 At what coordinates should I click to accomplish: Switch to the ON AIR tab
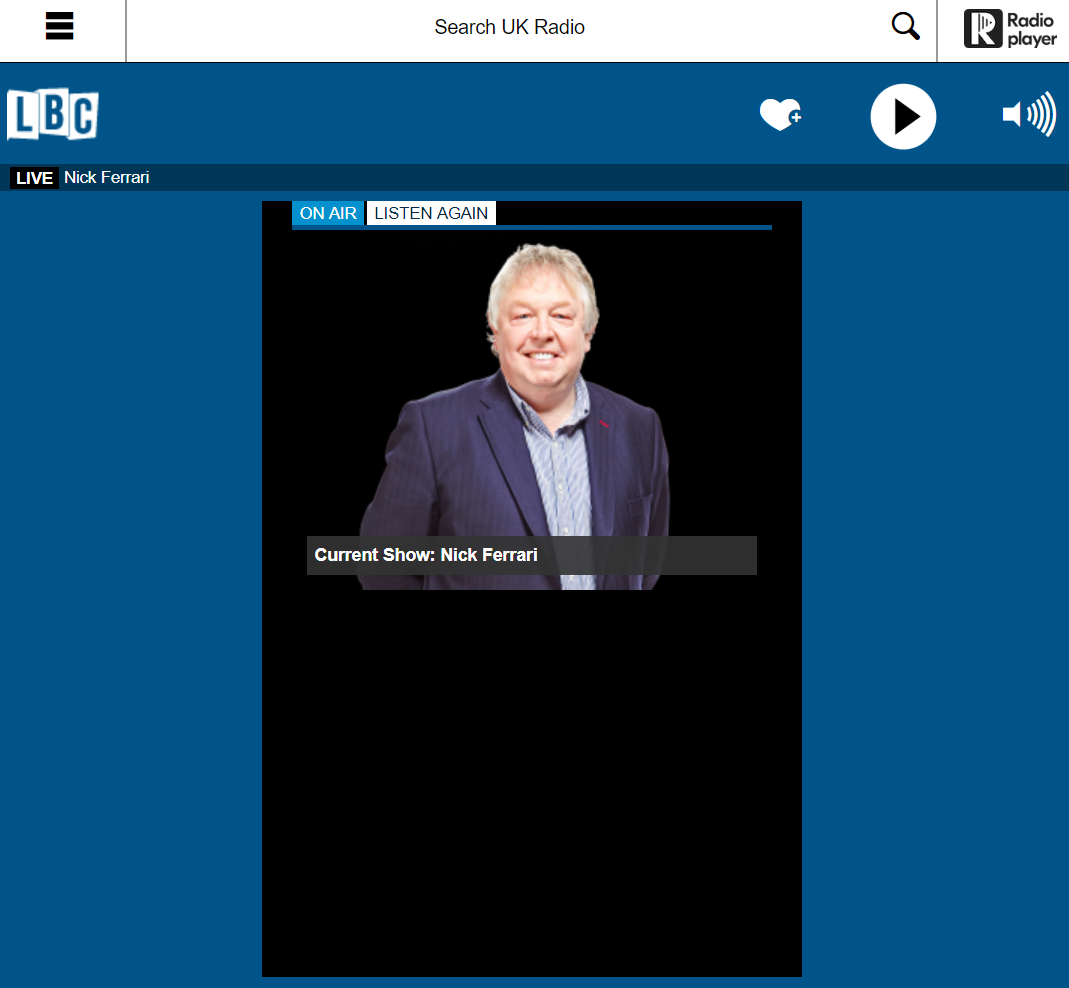(x=328, y=213)
